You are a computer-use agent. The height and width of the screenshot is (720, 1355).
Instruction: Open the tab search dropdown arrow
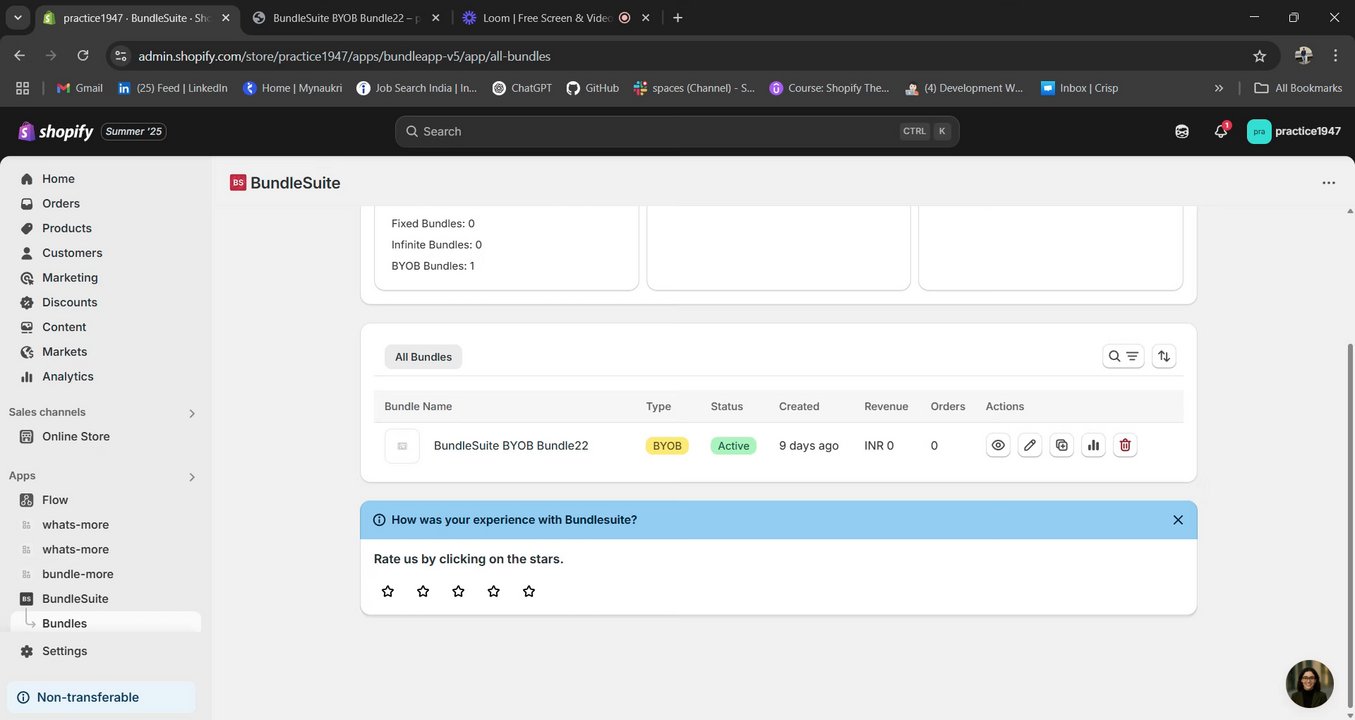click(x=17, y=18)
